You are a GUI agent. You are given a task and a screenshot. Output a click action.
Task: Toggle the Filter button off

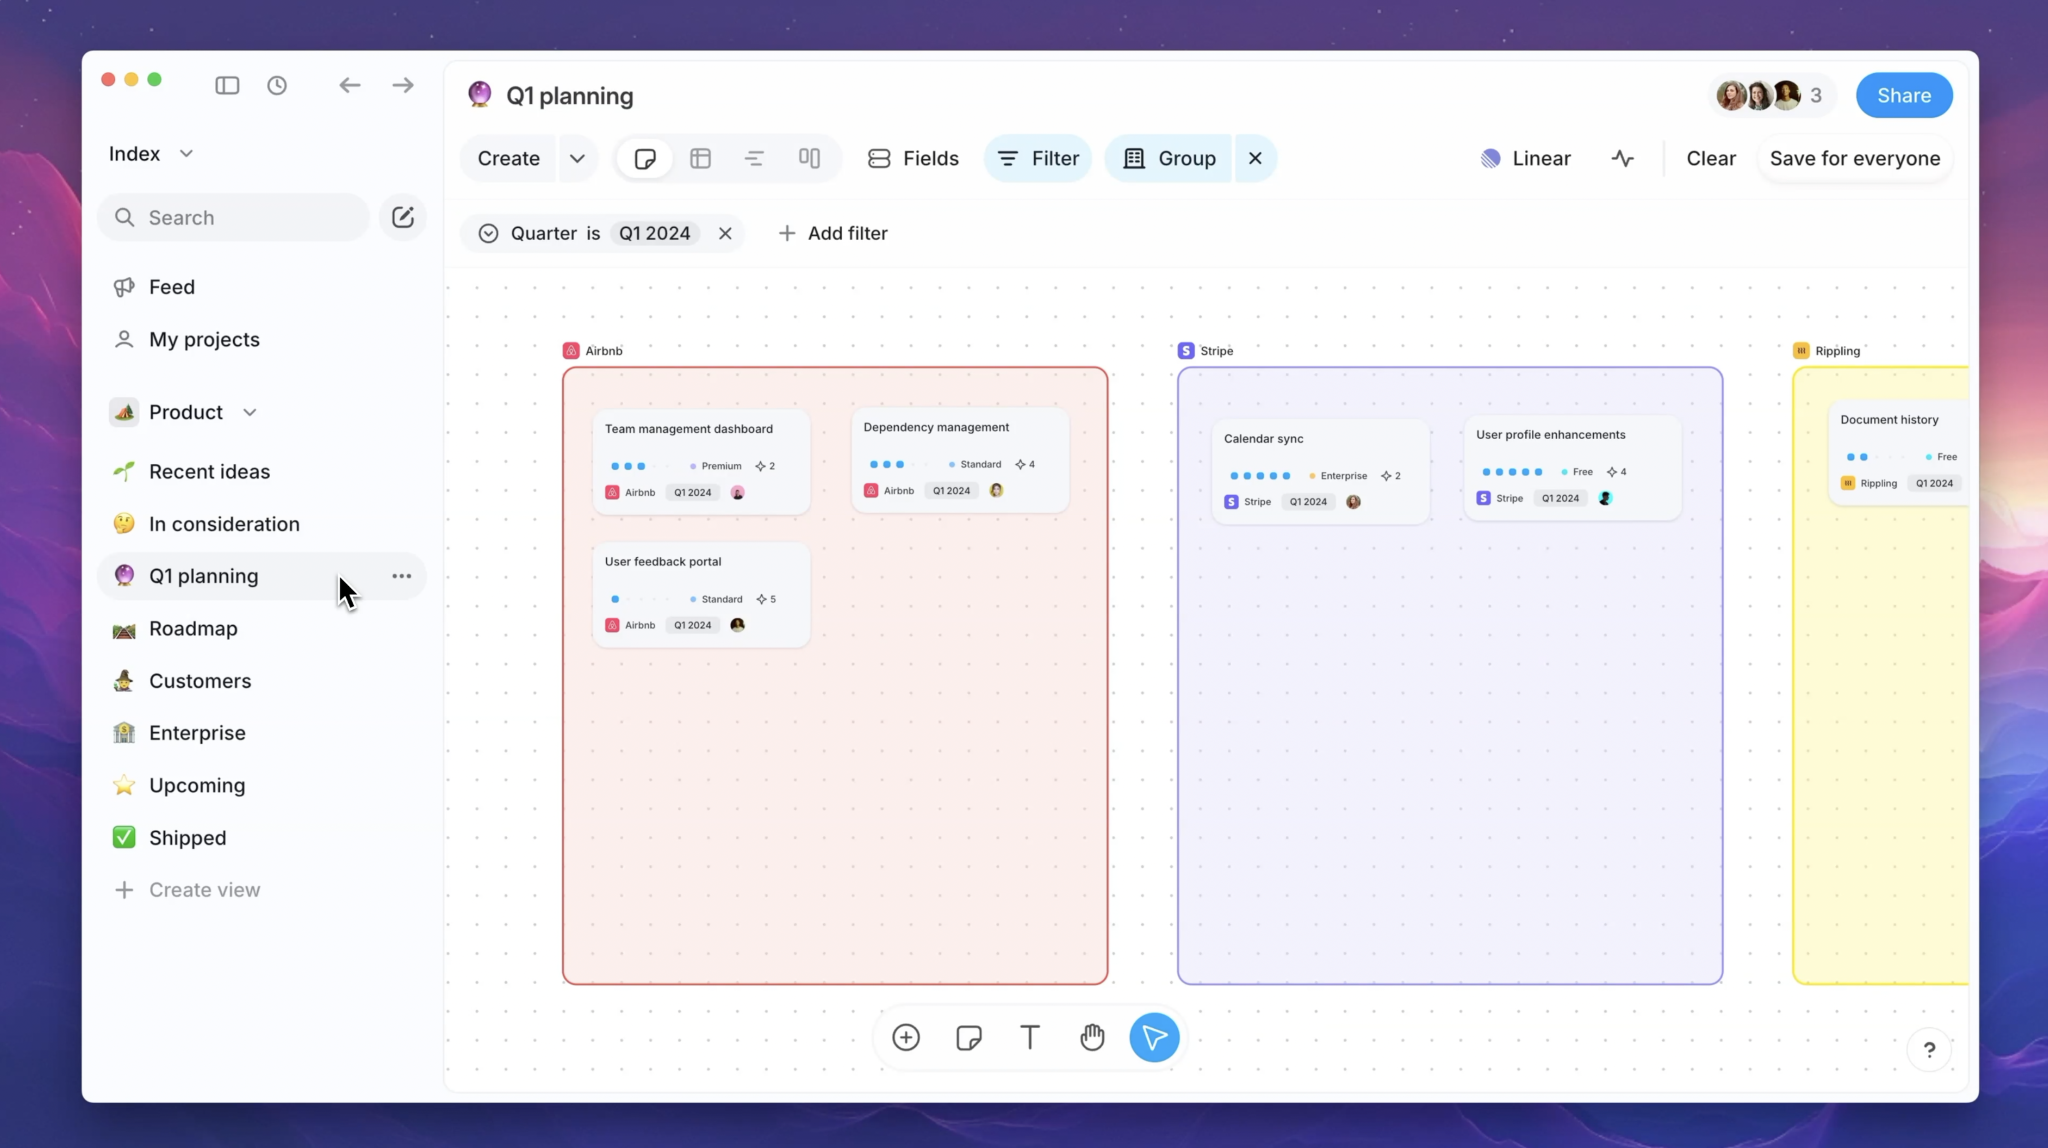click(x=1038, y=158)
